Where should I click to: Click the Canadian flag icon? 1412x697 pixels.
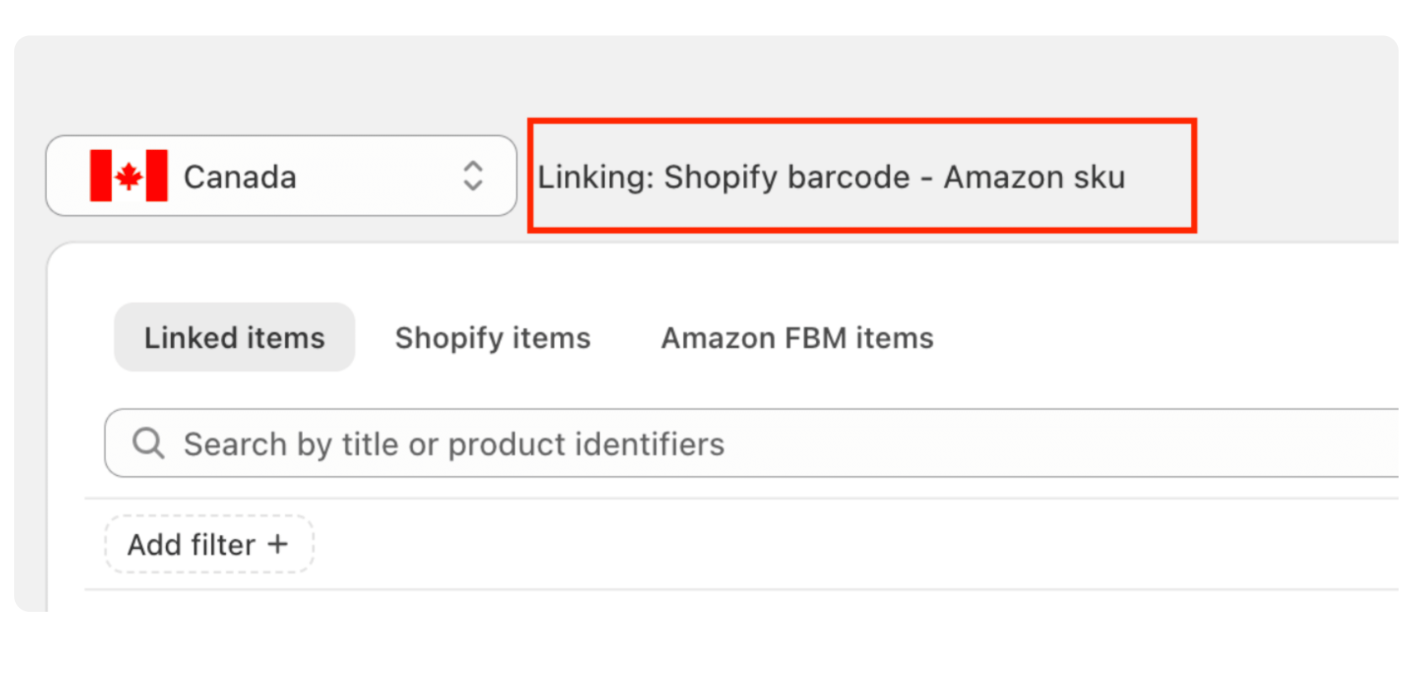click(x=129, y=176)
